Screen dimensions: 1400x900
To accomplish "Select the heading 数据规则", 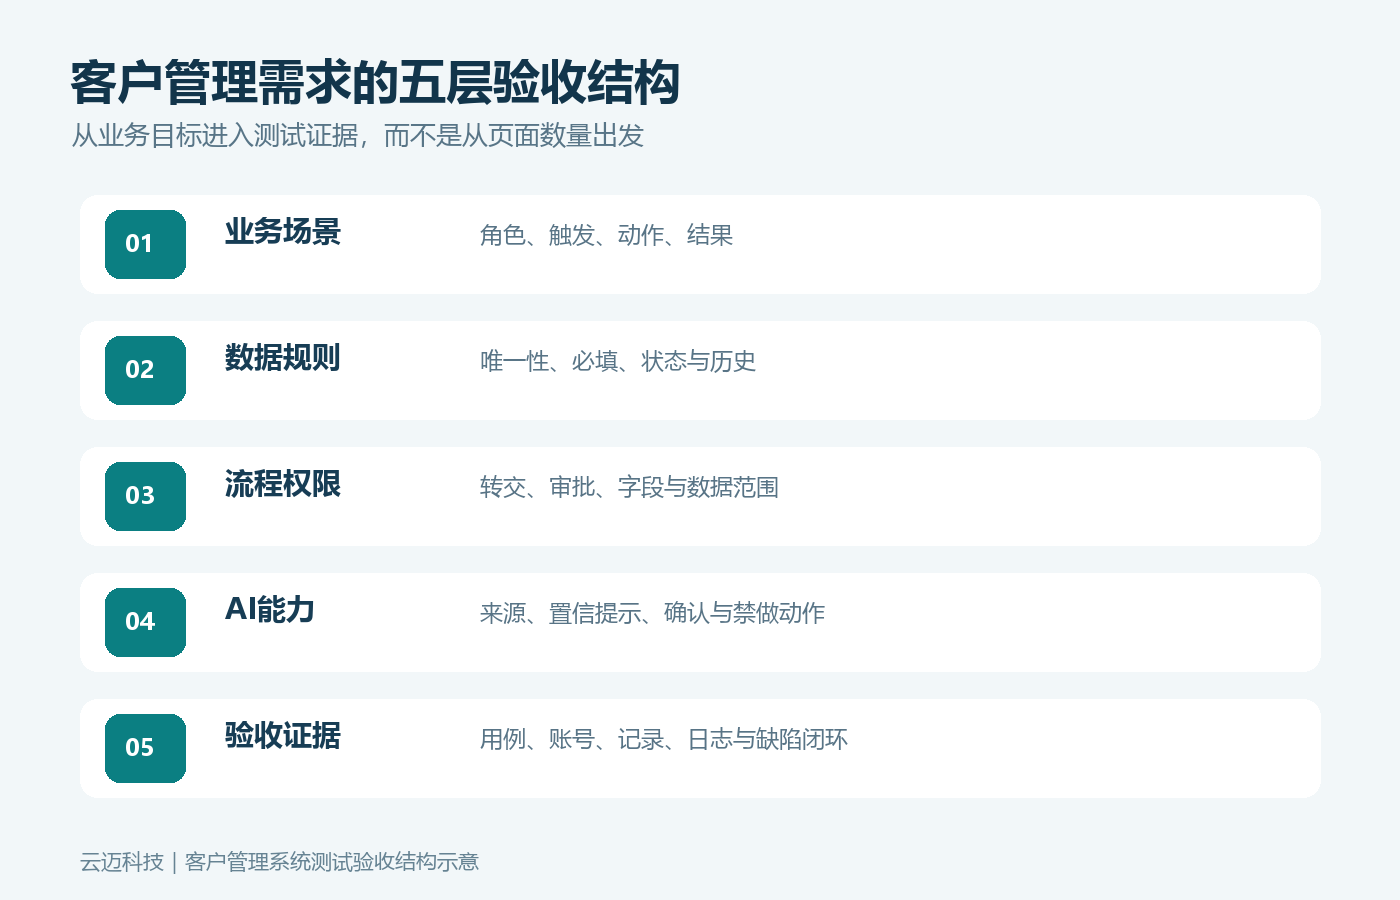I will [x=283, y=358].
